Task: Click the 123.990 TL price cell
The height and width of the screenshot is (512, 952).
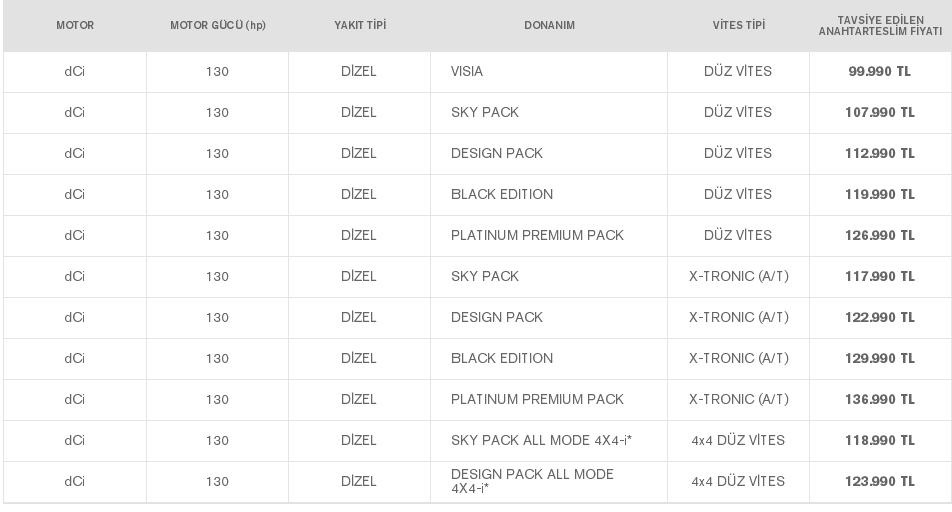Action: coord(879,482)
